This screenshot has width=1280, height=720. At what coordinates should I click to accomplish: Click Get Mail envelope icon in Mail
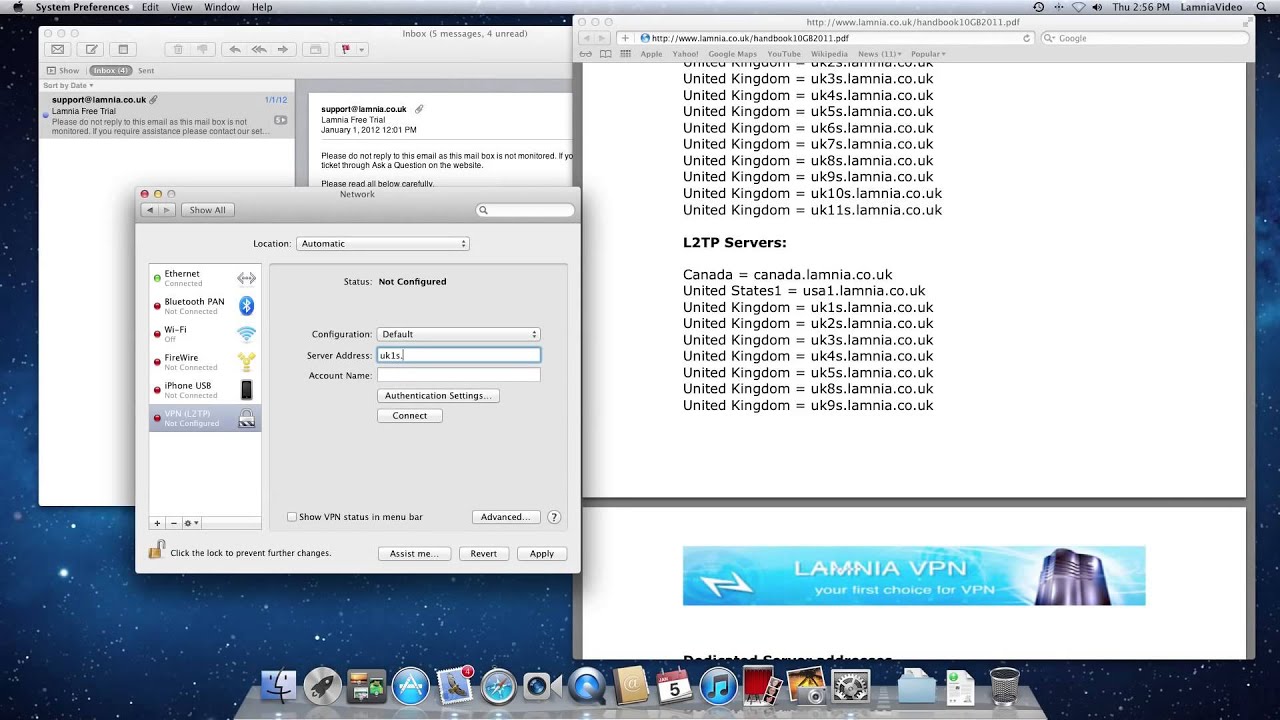coord(58,49)
